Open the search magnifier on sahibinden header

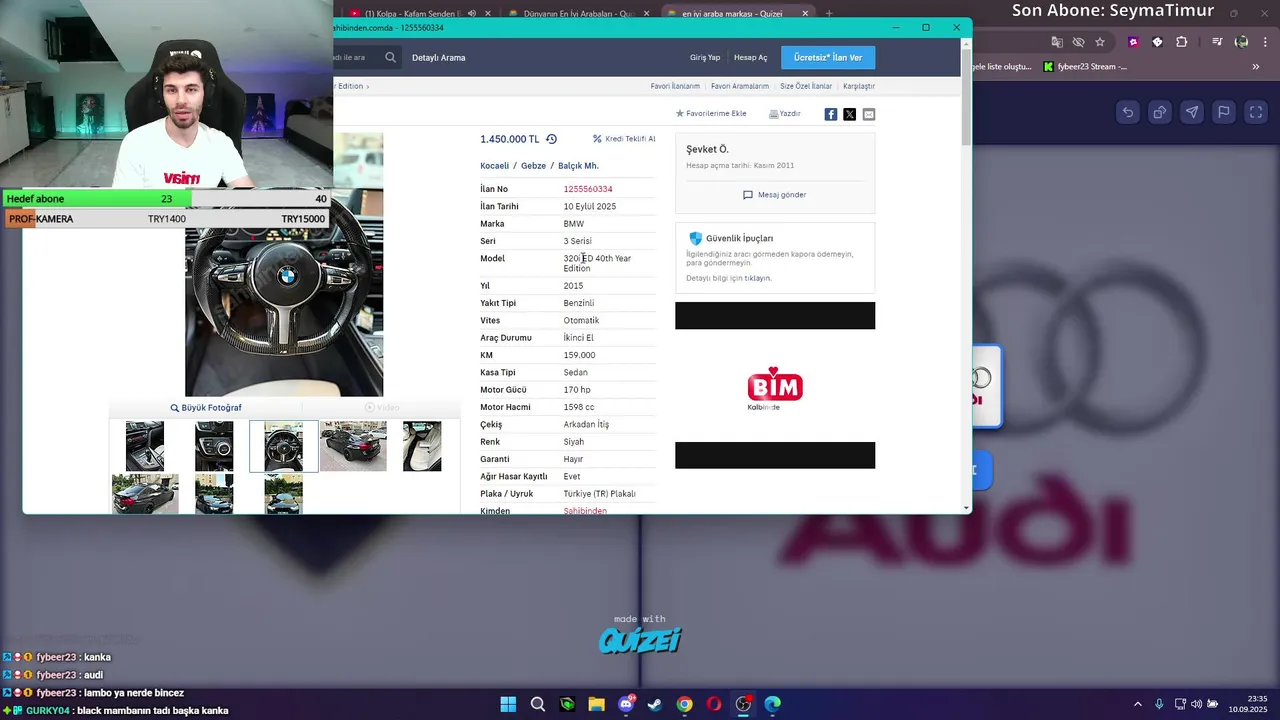click(x=391, y=57)
